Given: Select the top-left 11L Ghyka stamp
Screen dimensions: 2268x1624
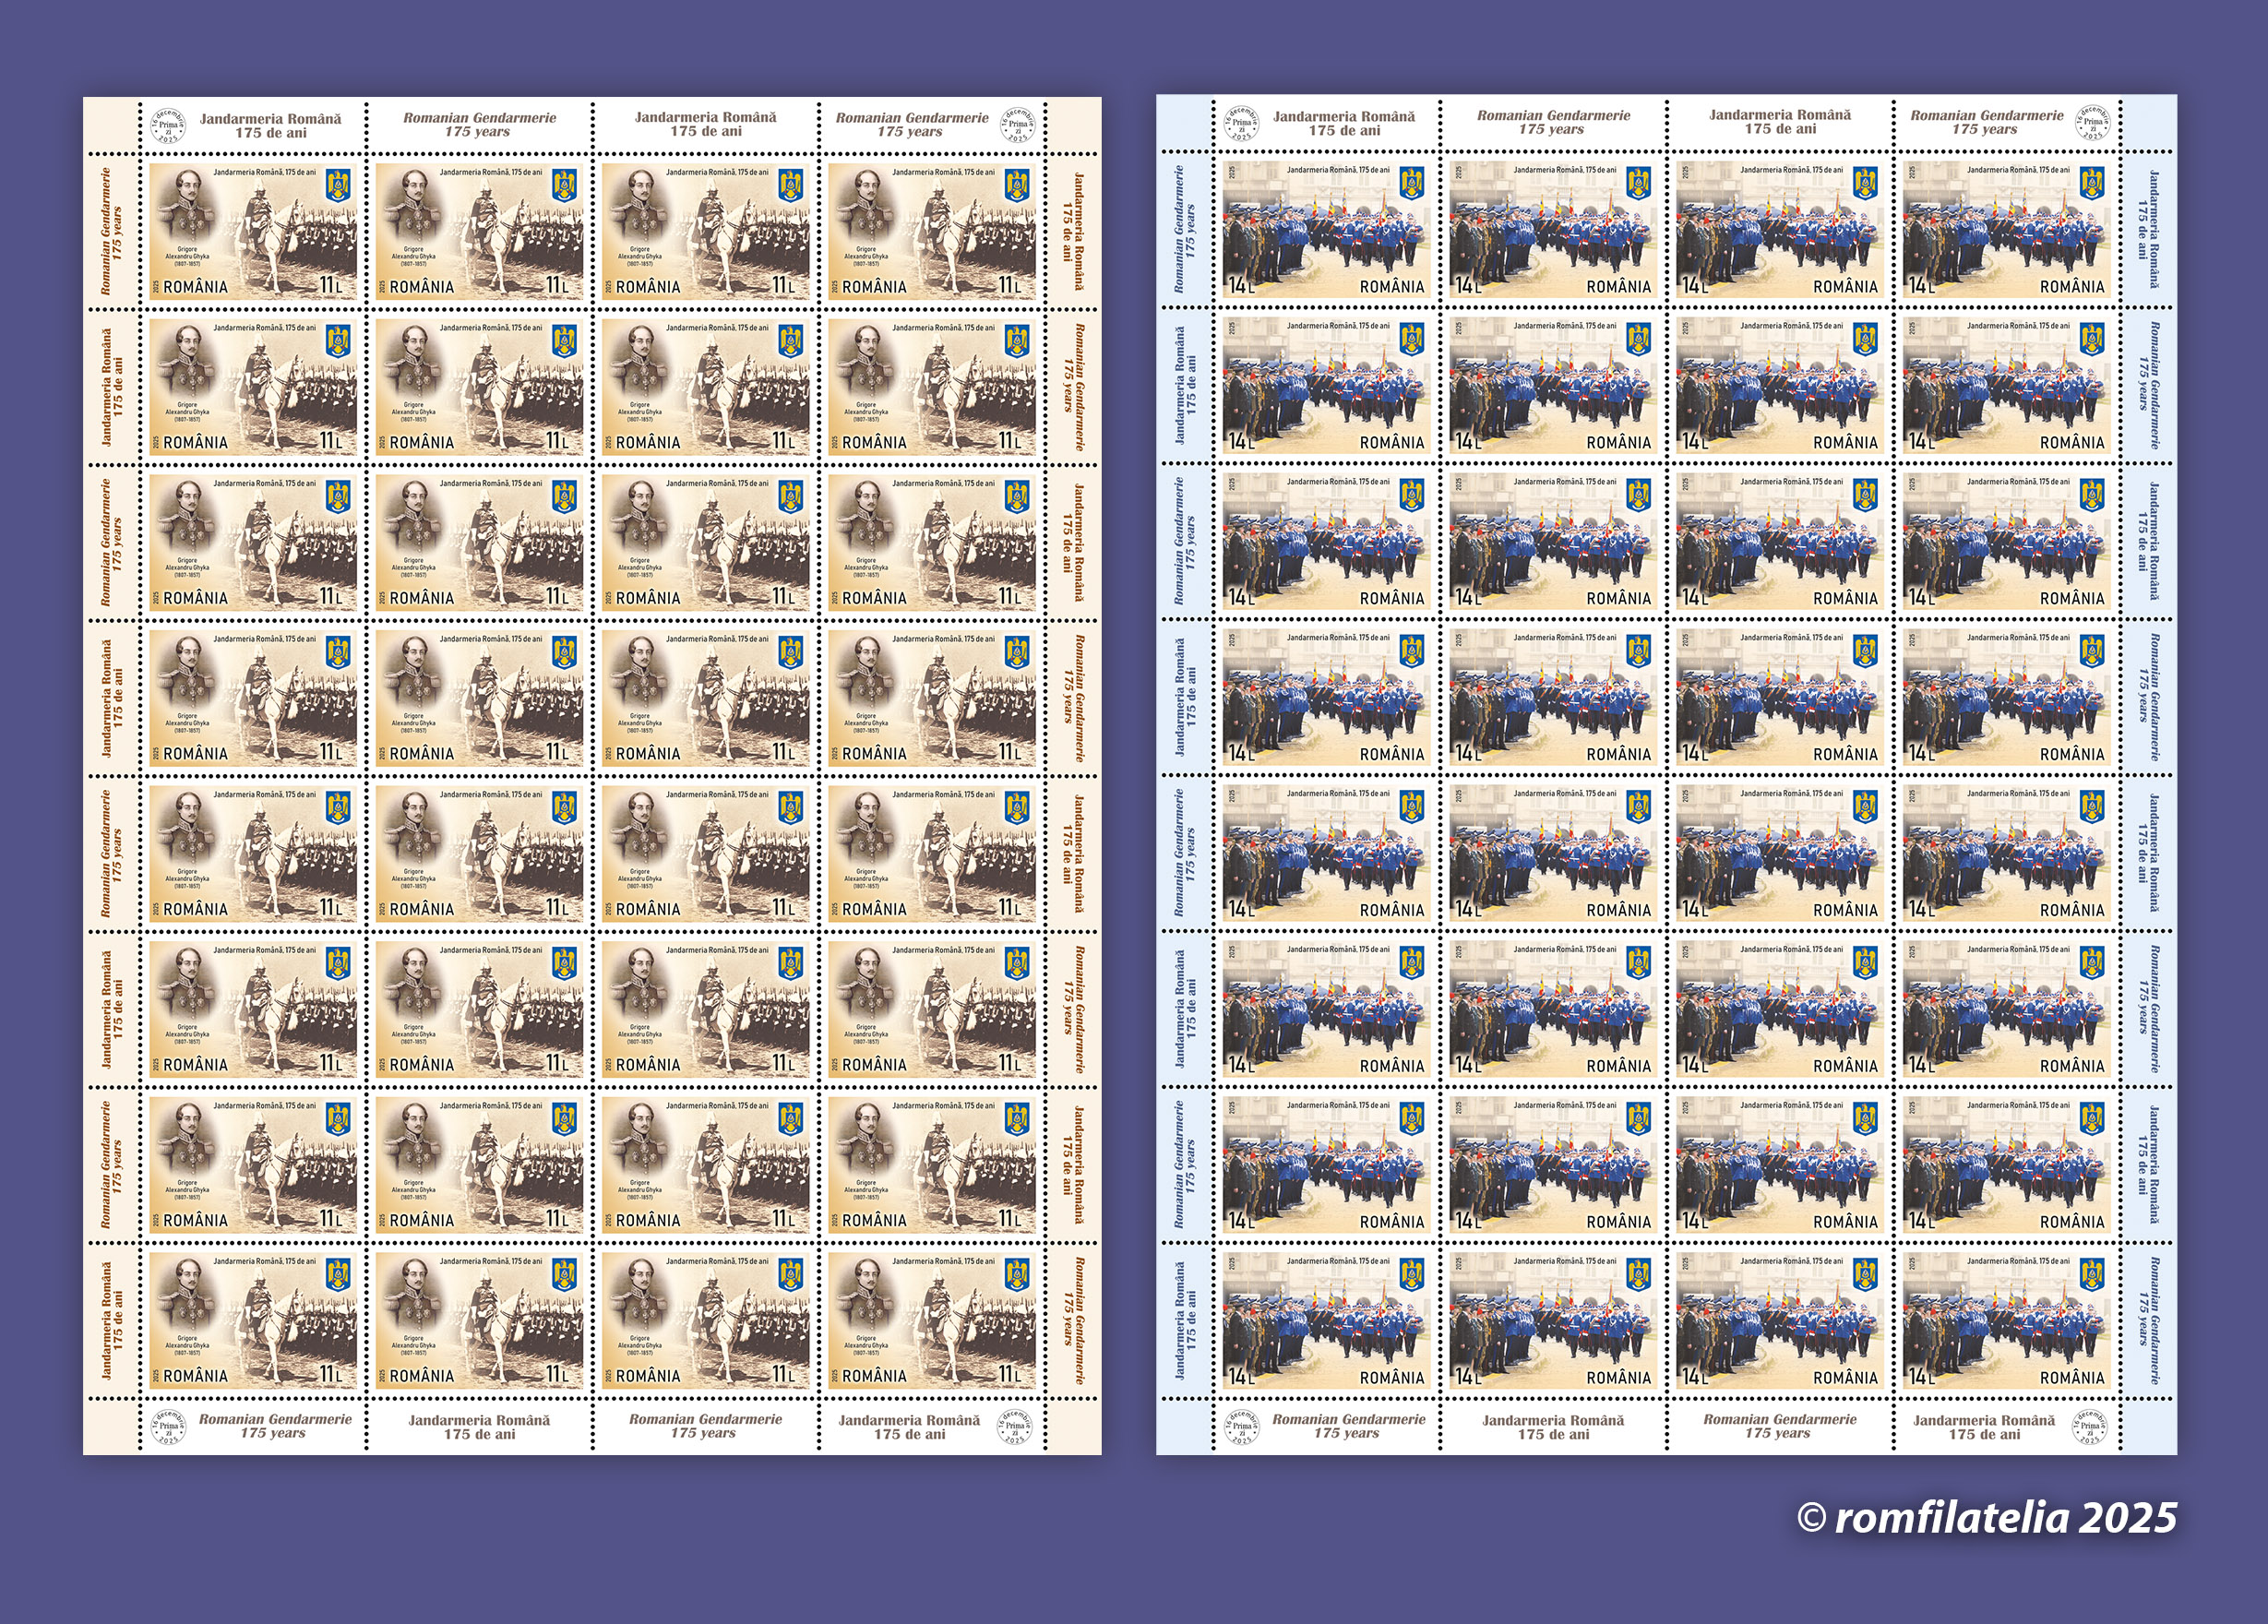Looking at the screenshot, I should (253, 231).
